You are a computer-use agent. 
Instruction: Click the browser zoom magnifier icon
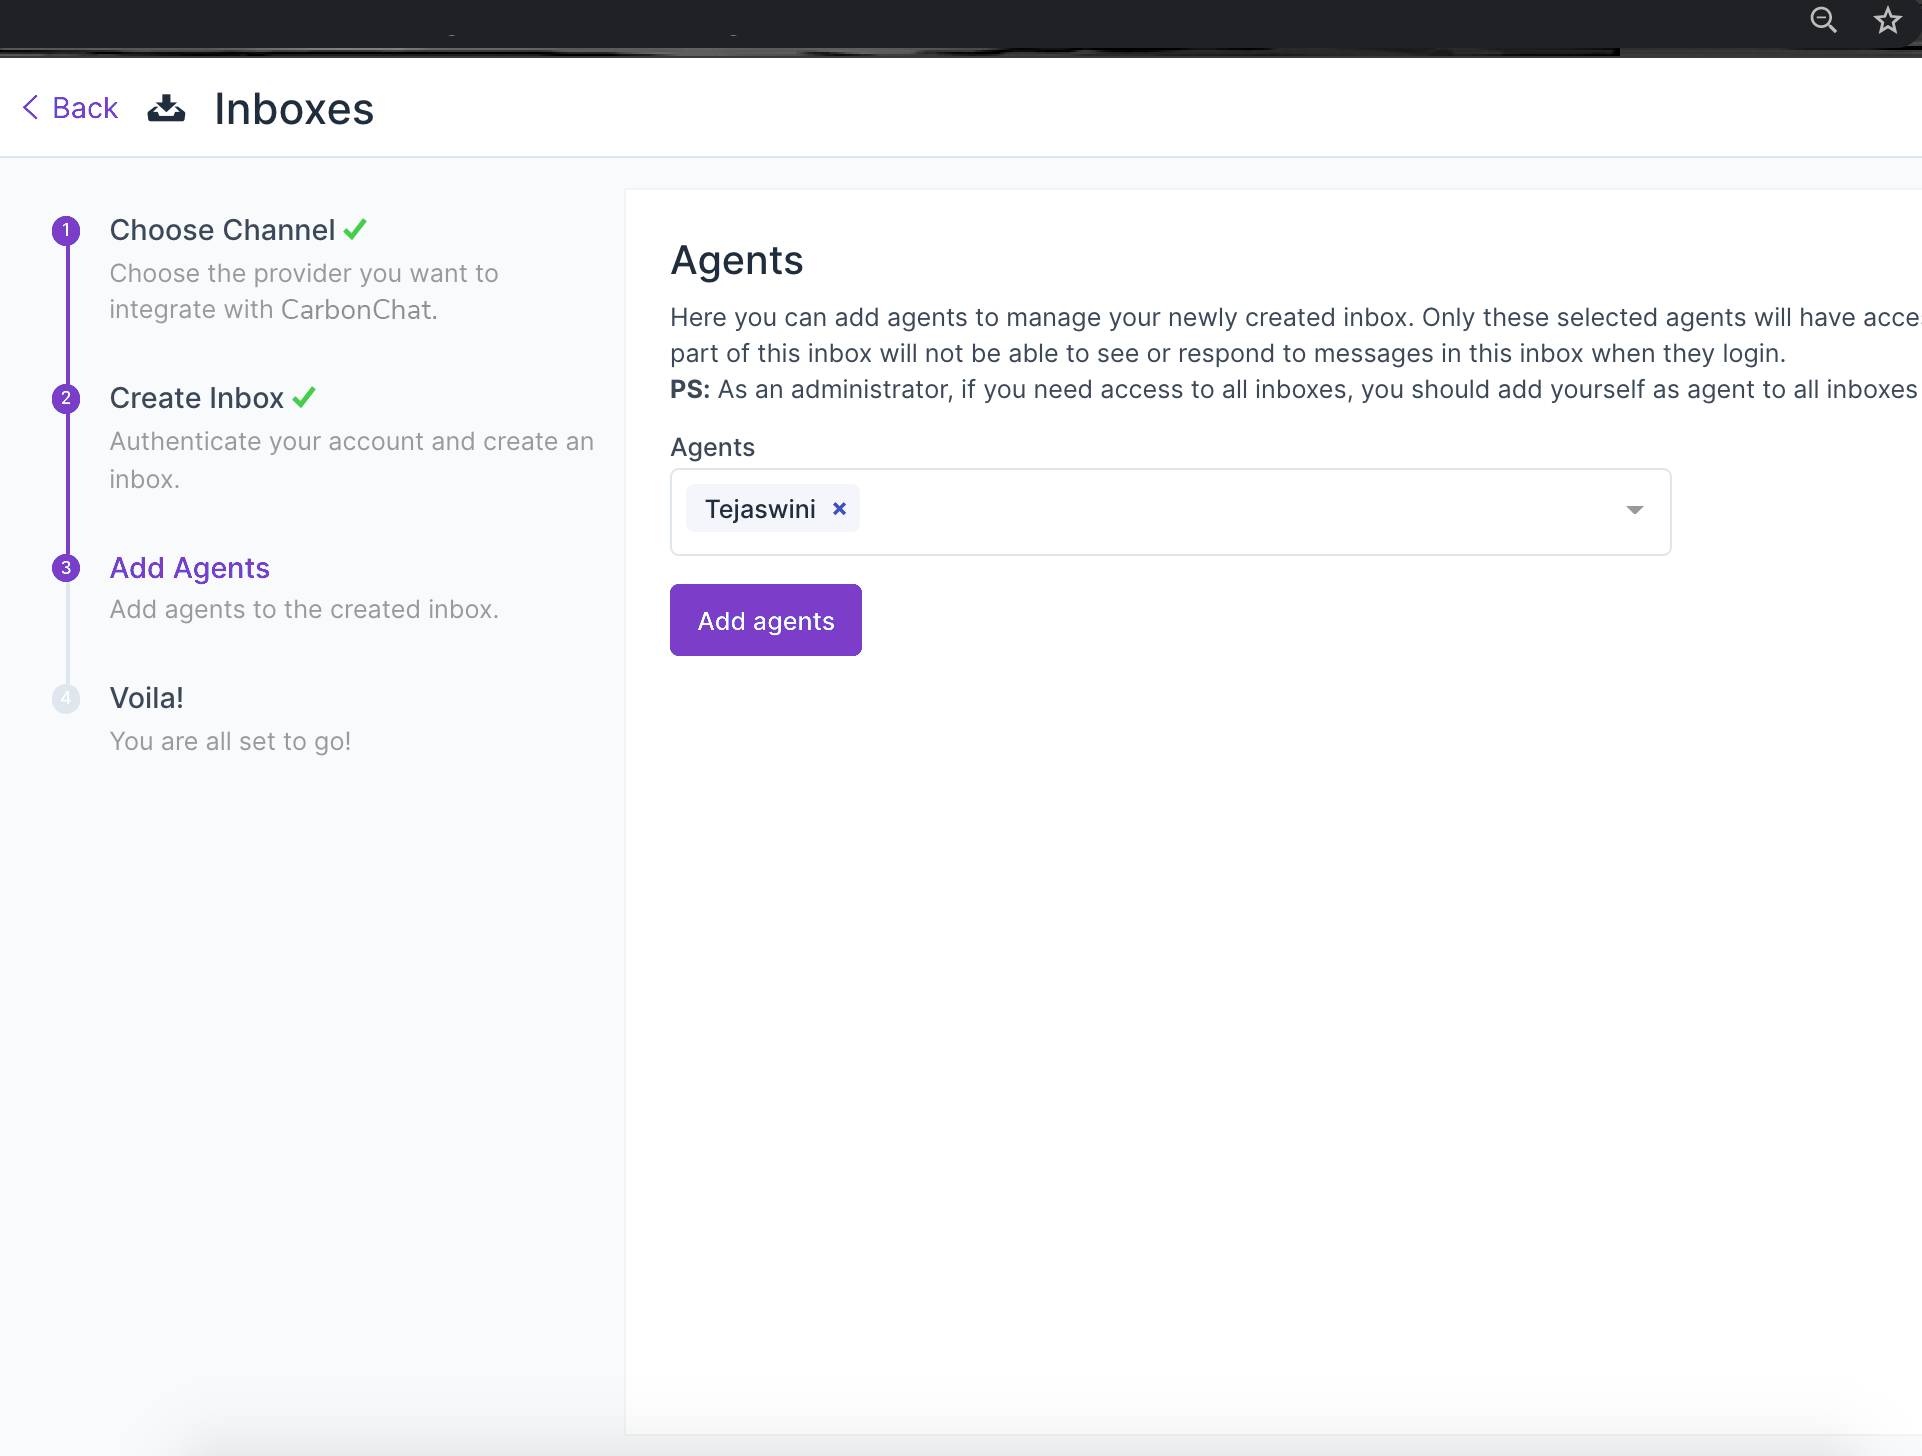[x=1823, y=20]
